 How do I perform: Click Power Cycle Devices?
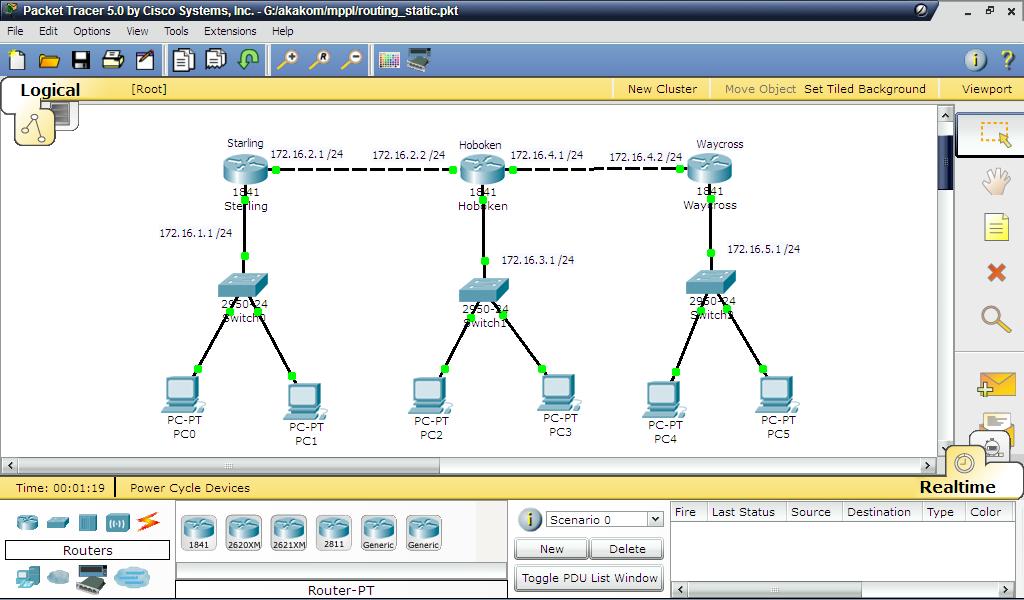coord(189,488)
